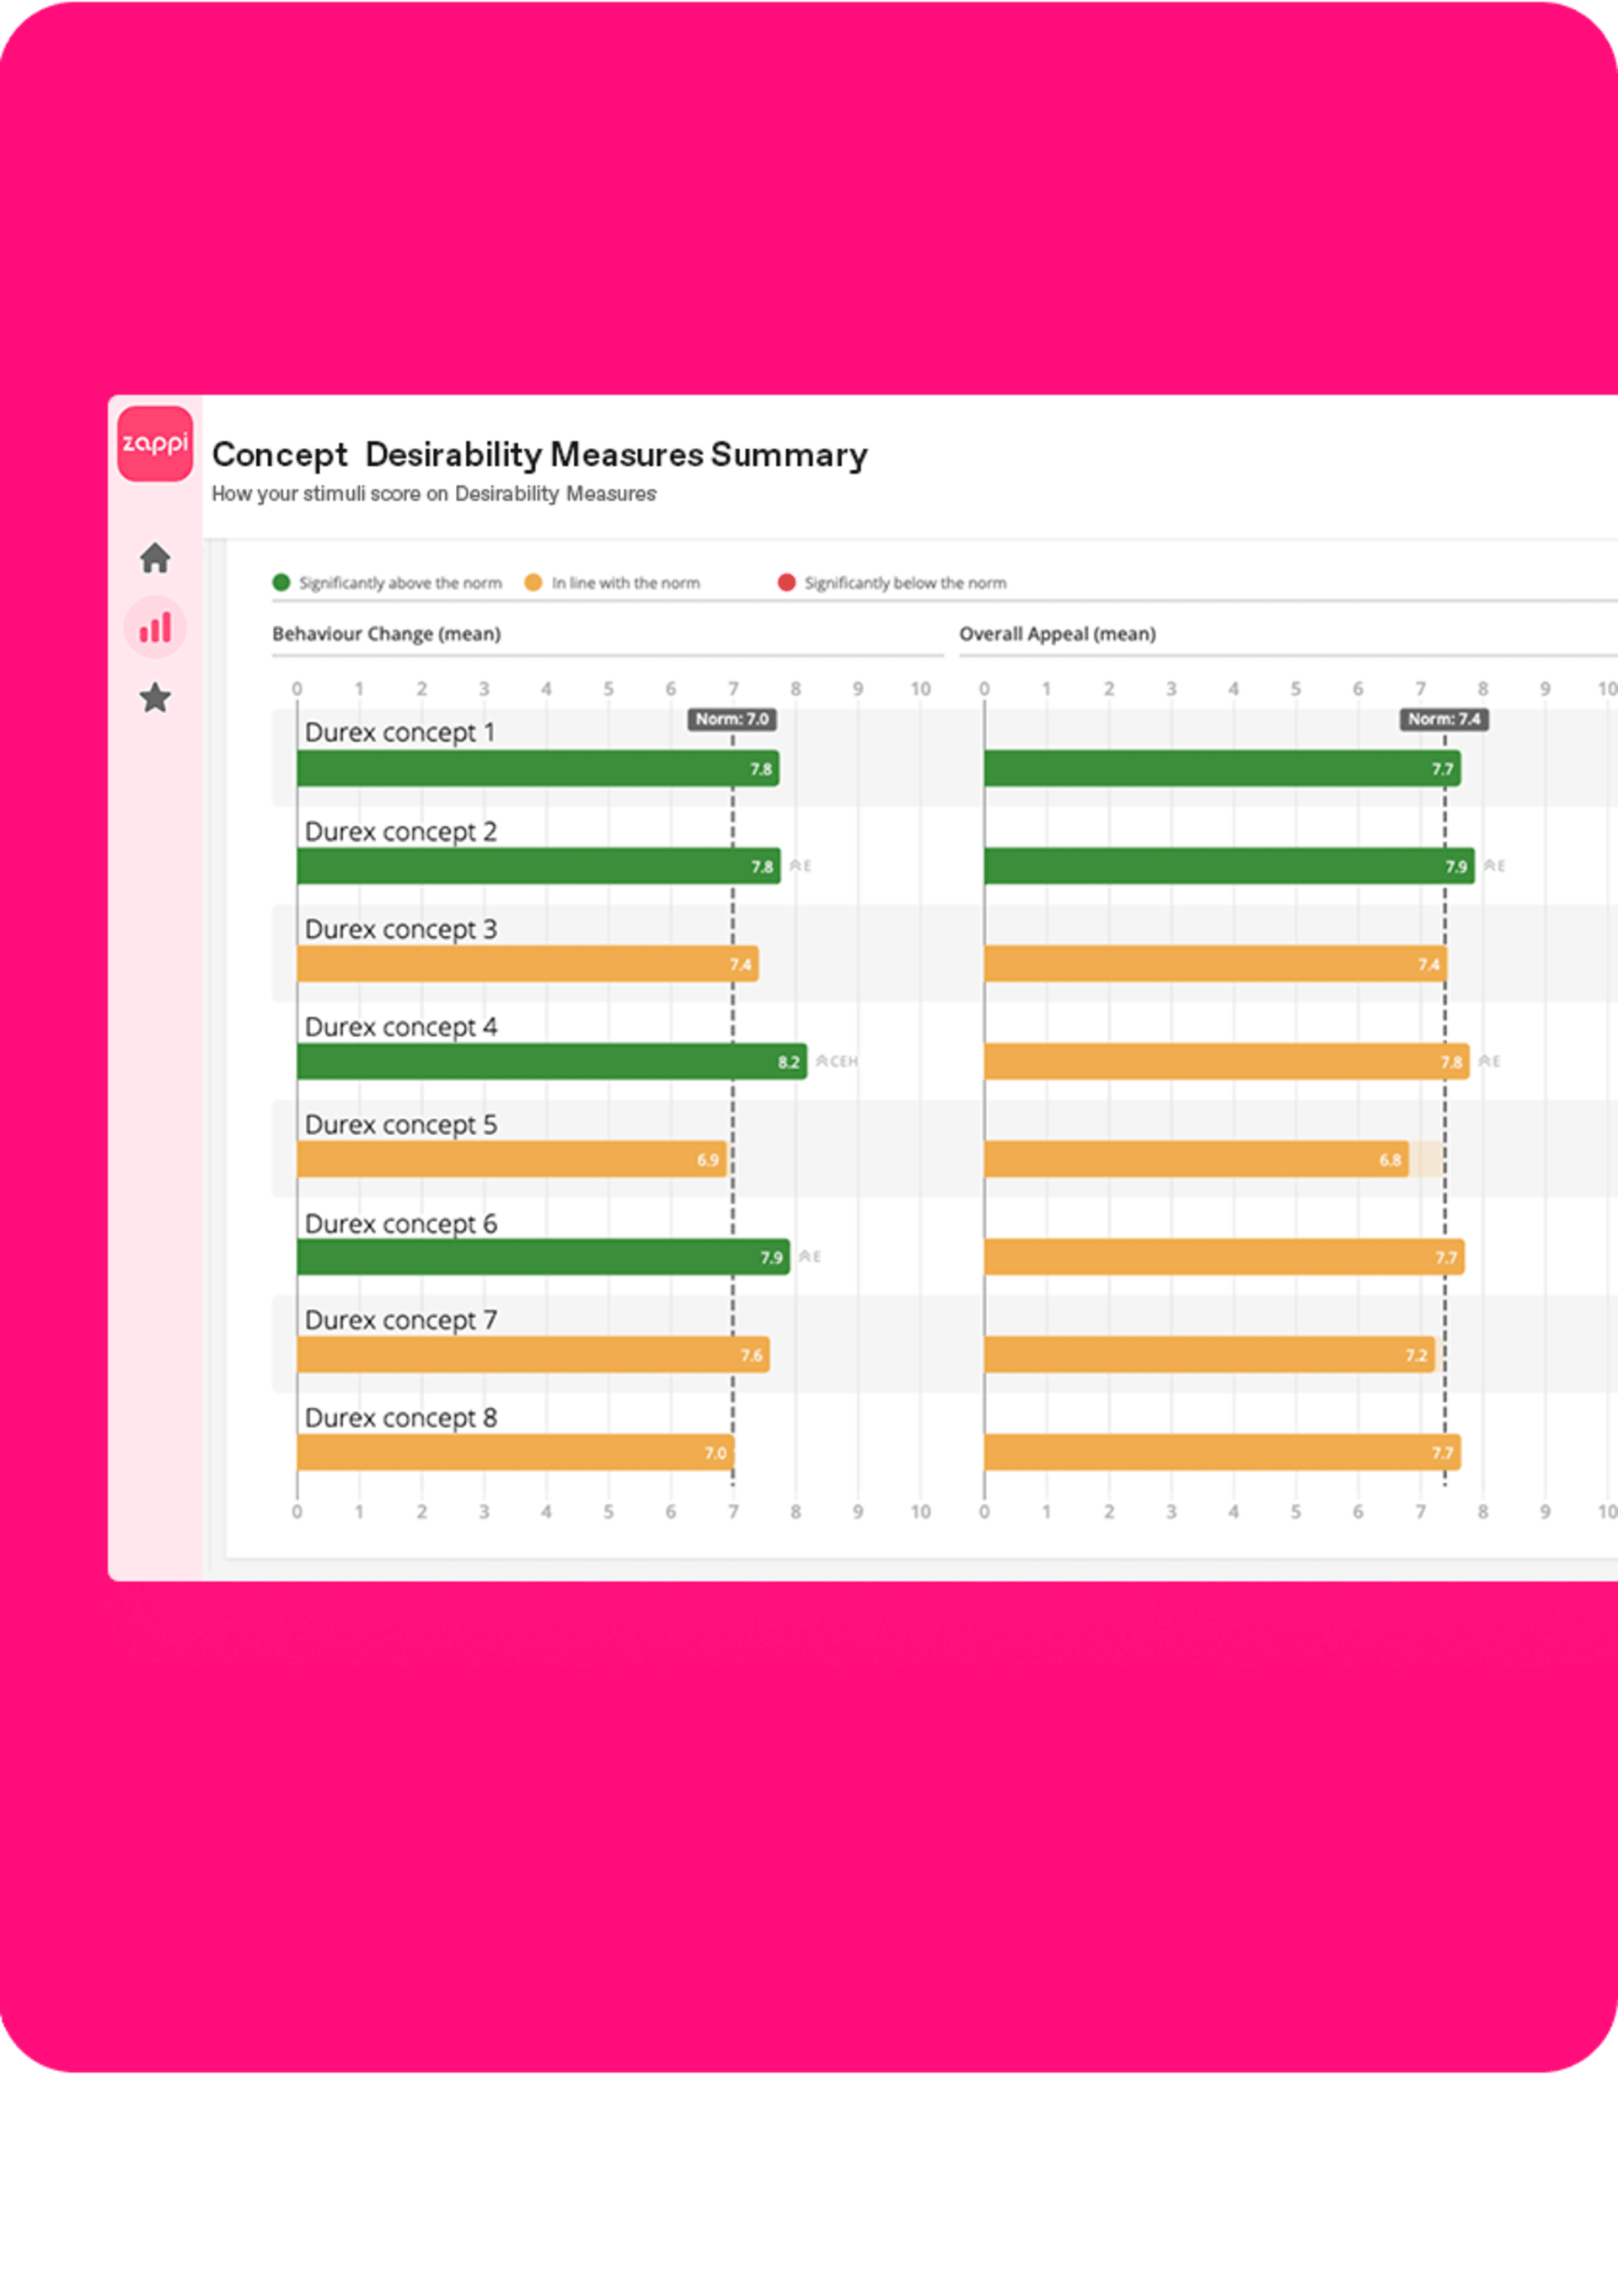Click the 'Significantly below the norm' legend text
The height and width of the screenshot is (2296, 1618).
905,583
